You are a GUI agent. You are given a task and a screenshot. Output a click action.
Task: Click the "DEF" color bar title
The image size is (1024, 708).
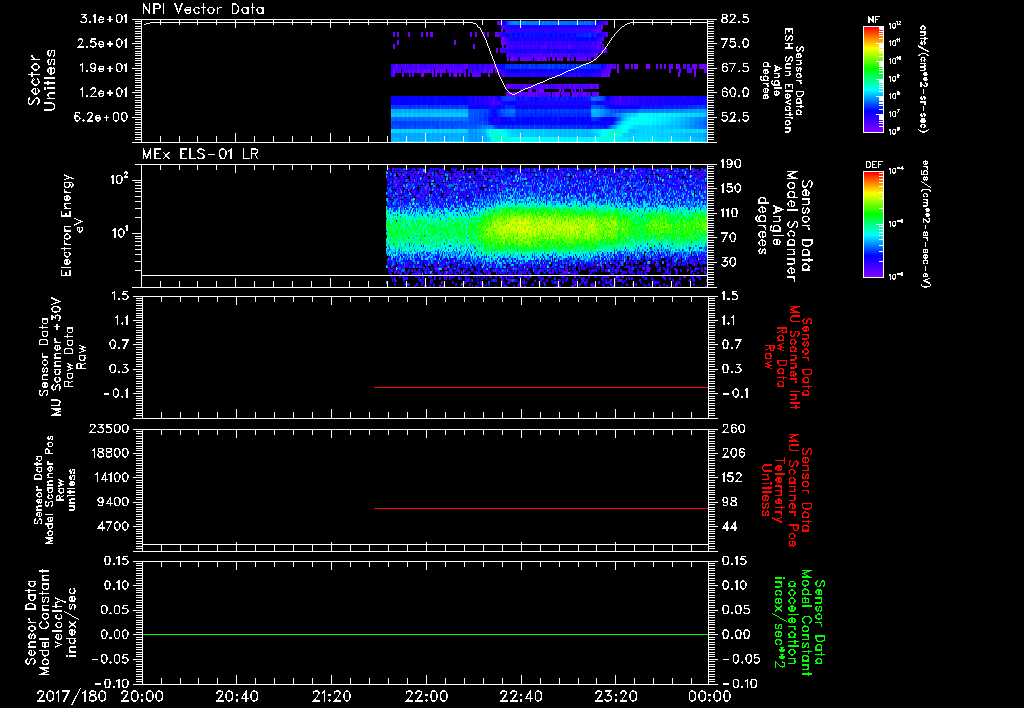click(x=873, y=165)
